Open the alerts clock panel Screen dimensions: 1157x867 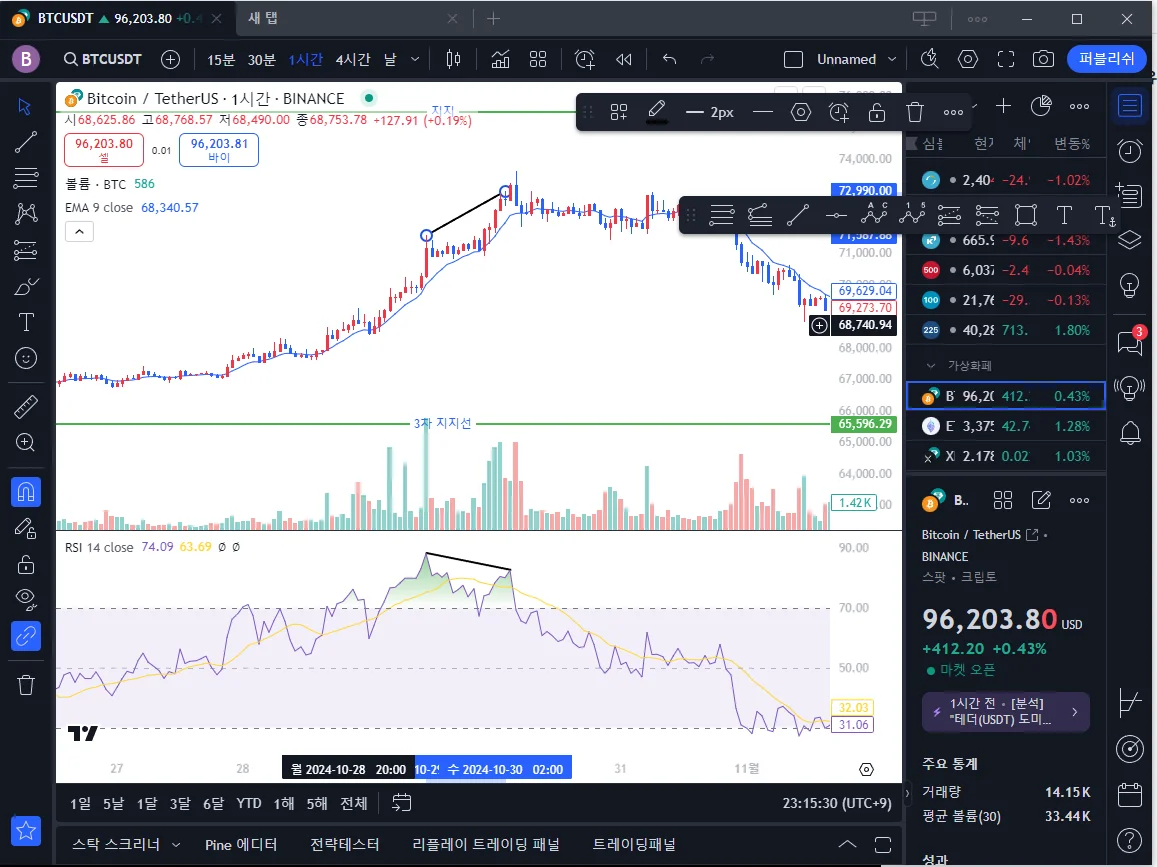[1130, 151]
